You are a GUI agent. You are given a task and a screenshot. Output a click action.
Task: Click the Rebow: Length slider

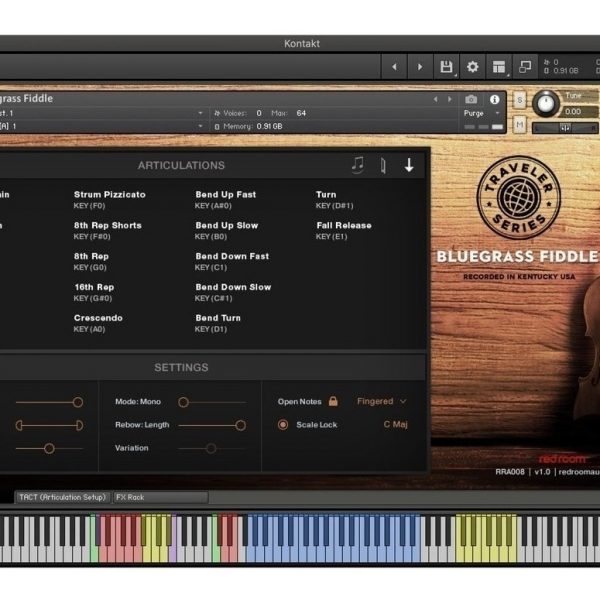tap(212, 425)
